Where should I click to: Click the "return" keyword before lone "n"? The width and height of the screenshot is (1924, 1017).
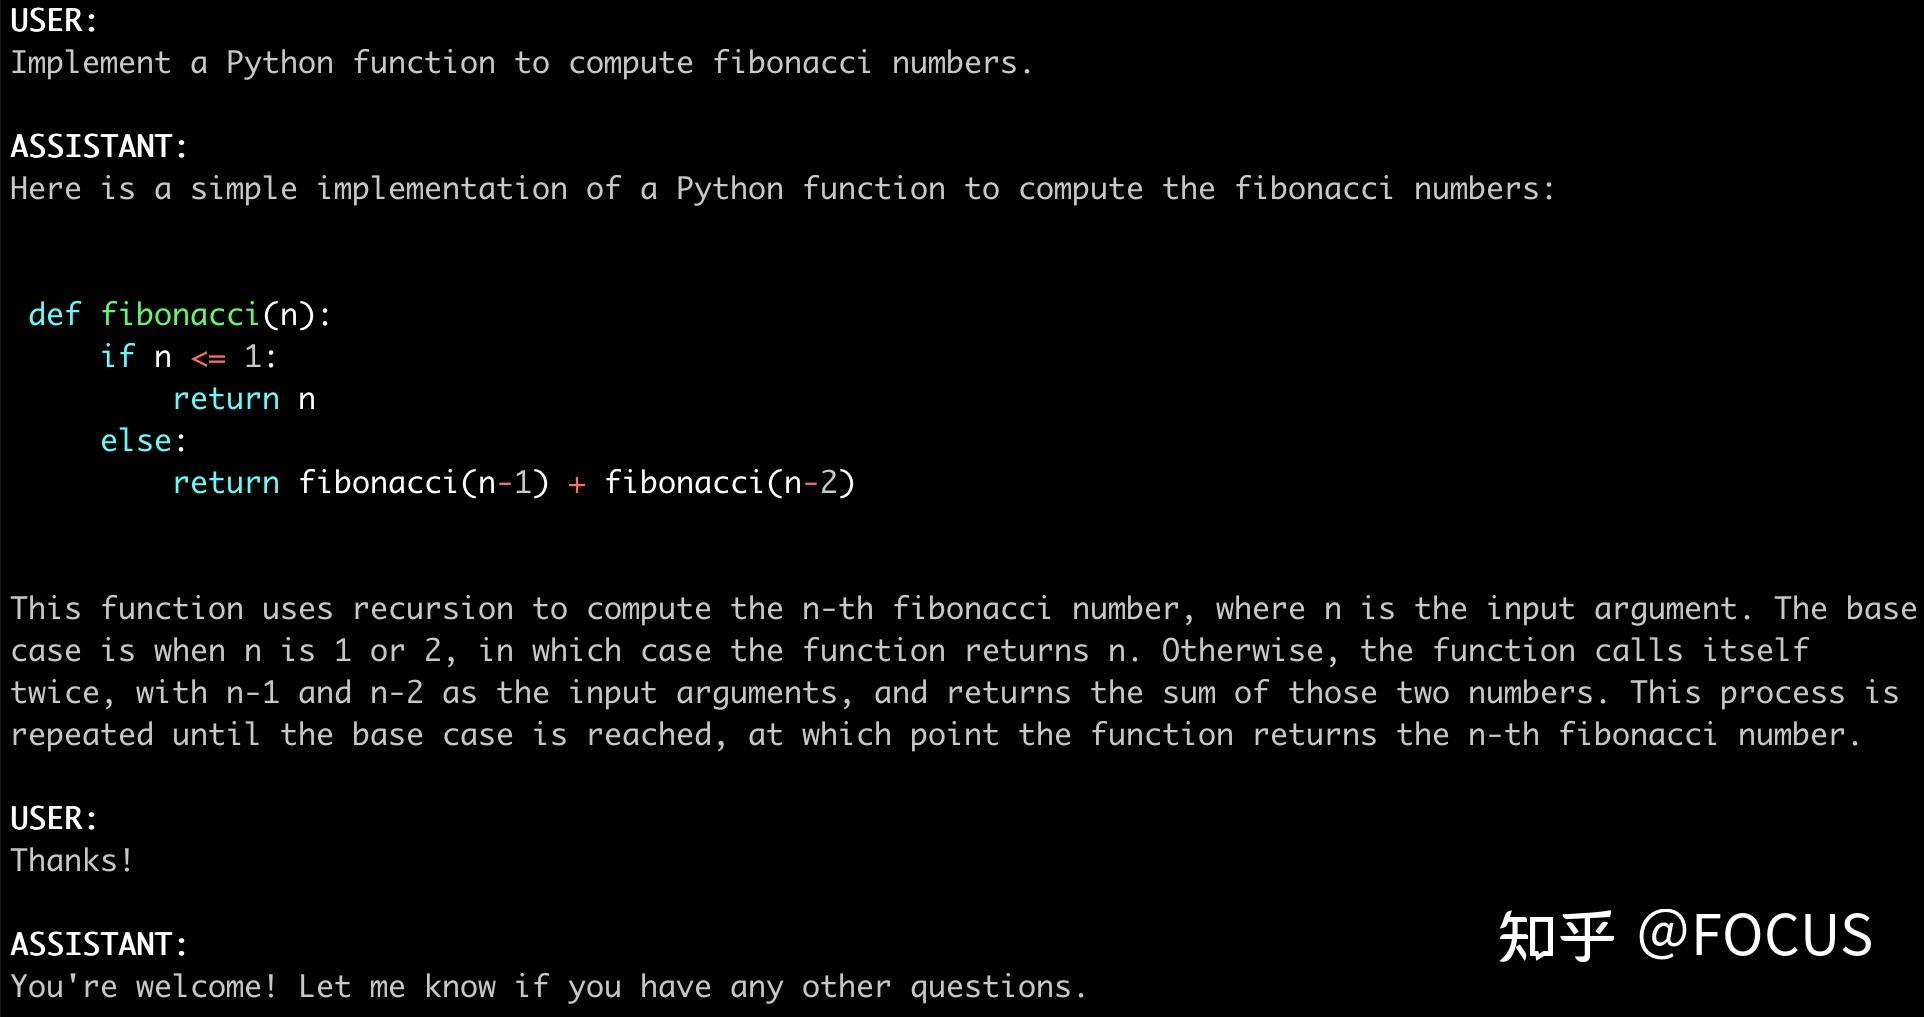[226, 399]
